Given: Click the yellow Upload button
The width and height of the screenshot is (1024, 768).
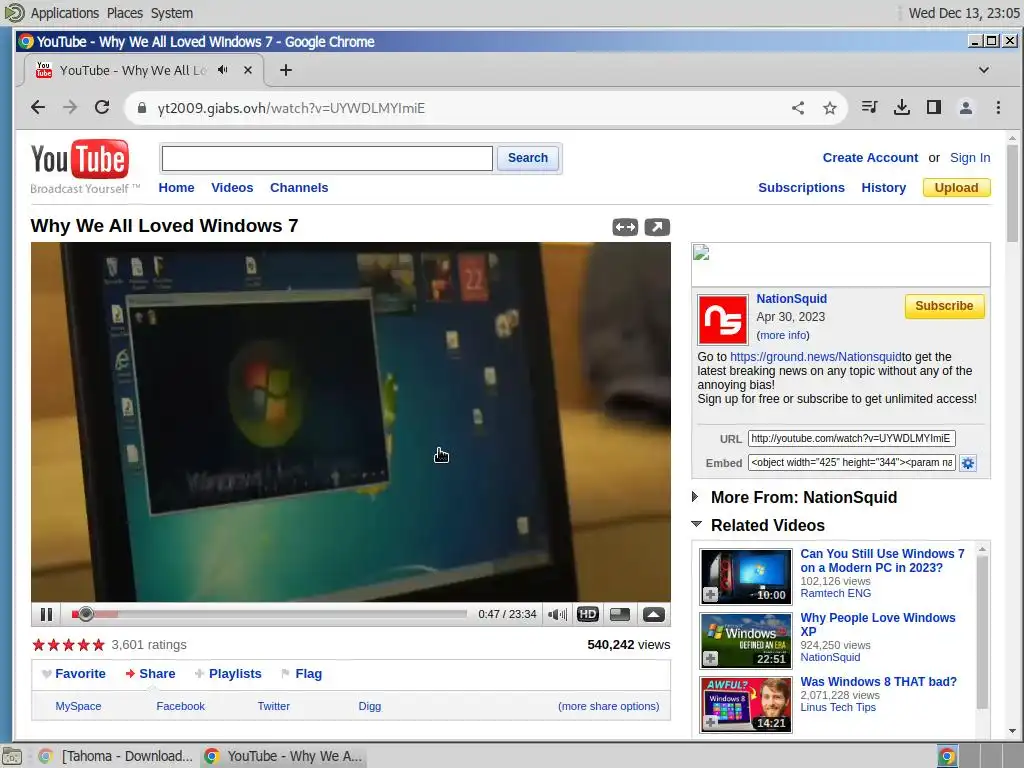Looking at the screenshot, I should click(x=956, y=187).
